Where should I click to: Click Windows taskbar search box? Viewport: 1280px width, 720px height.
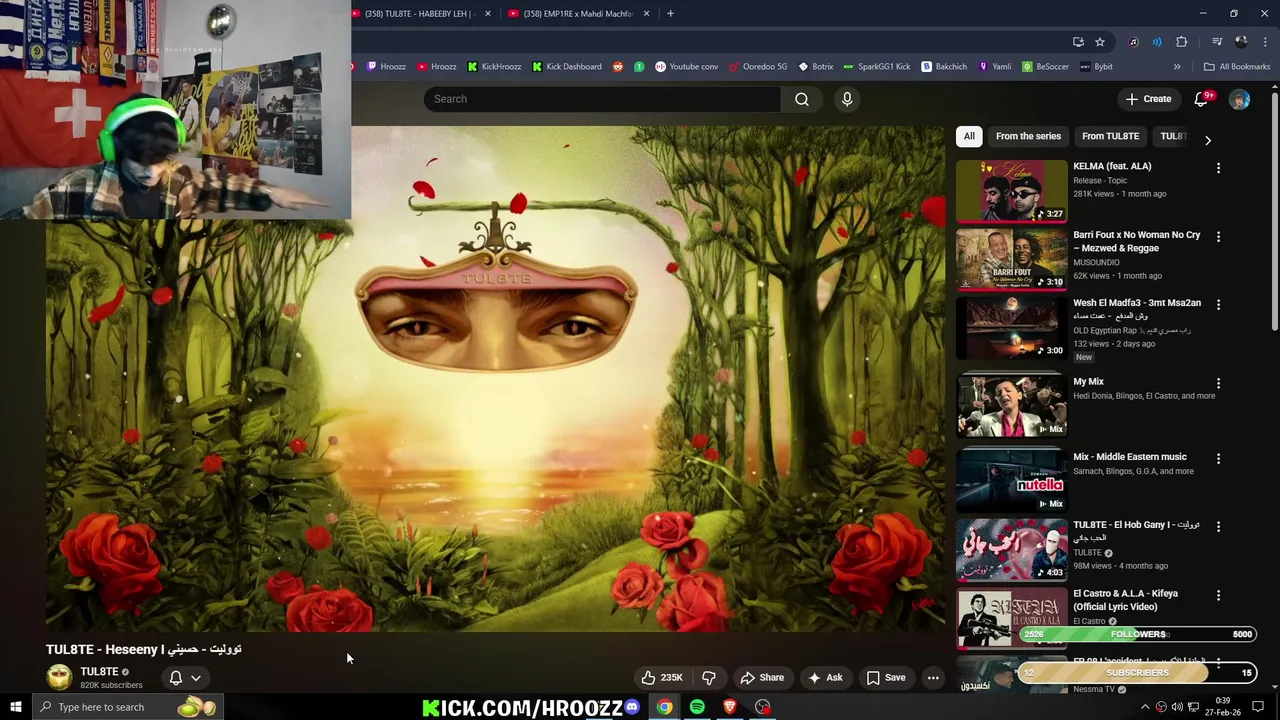click(128, 707)
